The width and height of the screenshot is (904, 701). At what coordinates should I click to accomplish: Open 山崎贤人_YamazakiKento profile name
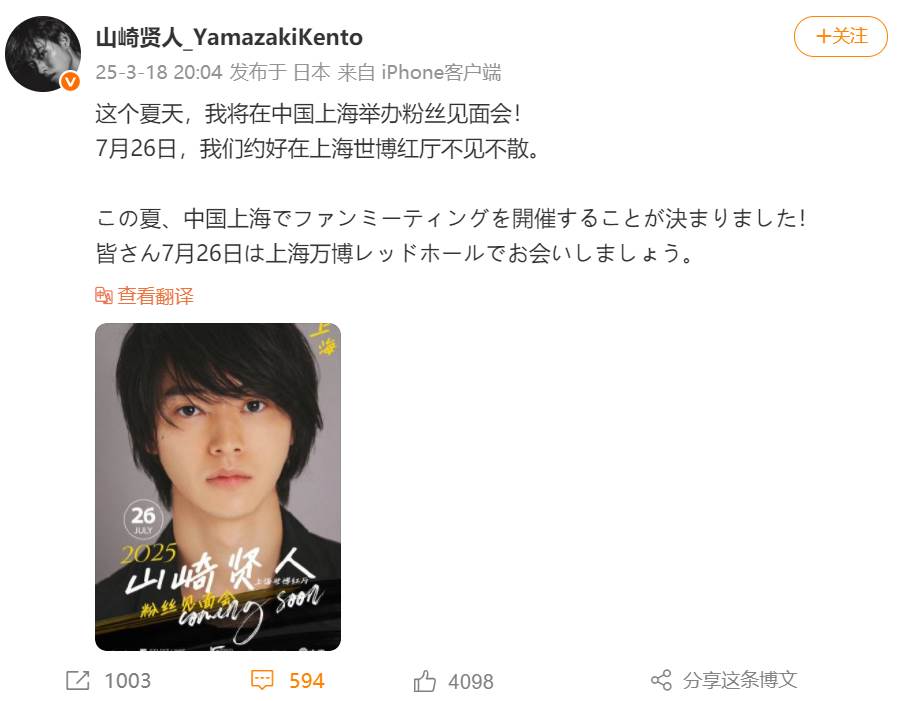click(x=229, y=37)
